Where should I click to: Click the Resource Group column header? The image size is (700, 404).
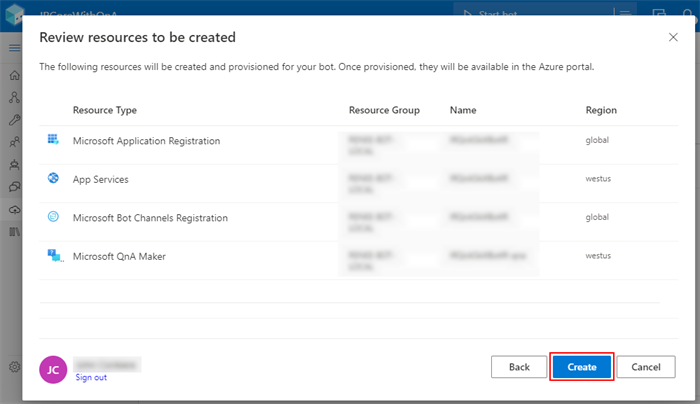click(x=384, y=110)
